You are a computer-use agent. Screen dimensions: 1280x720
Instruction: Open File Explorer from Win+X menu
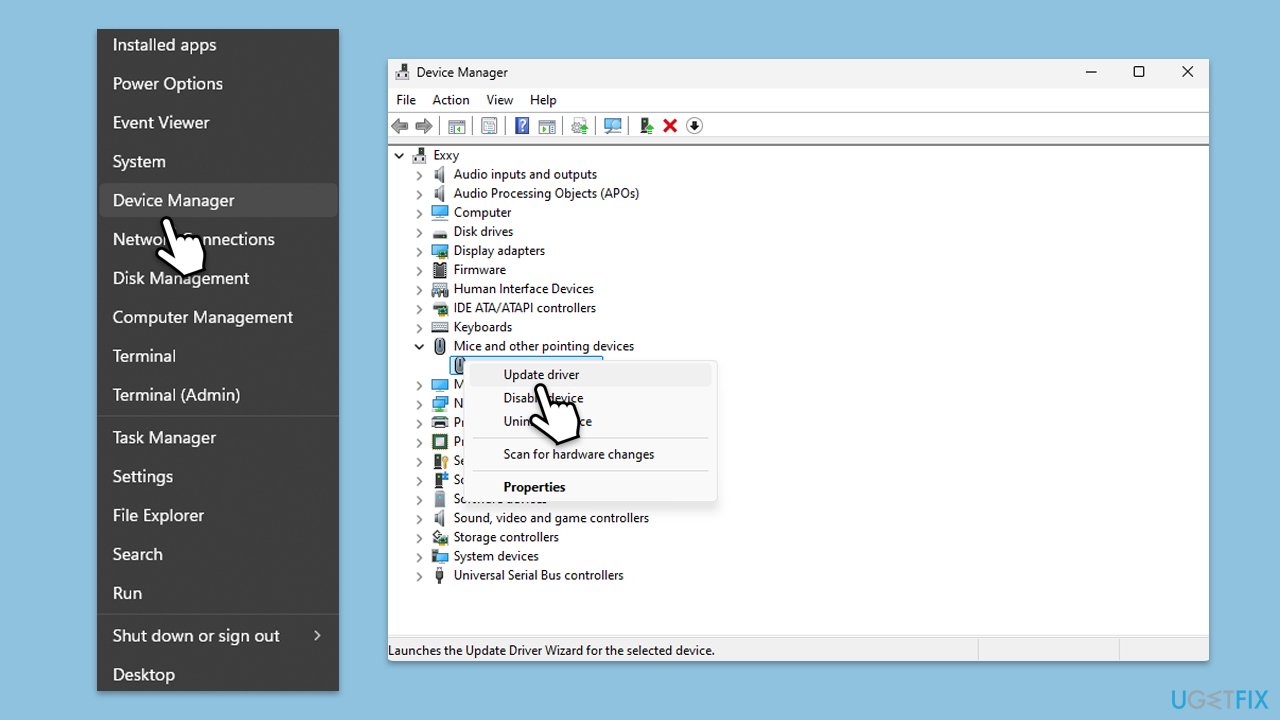pyautogui.click(x=218, y=516)
